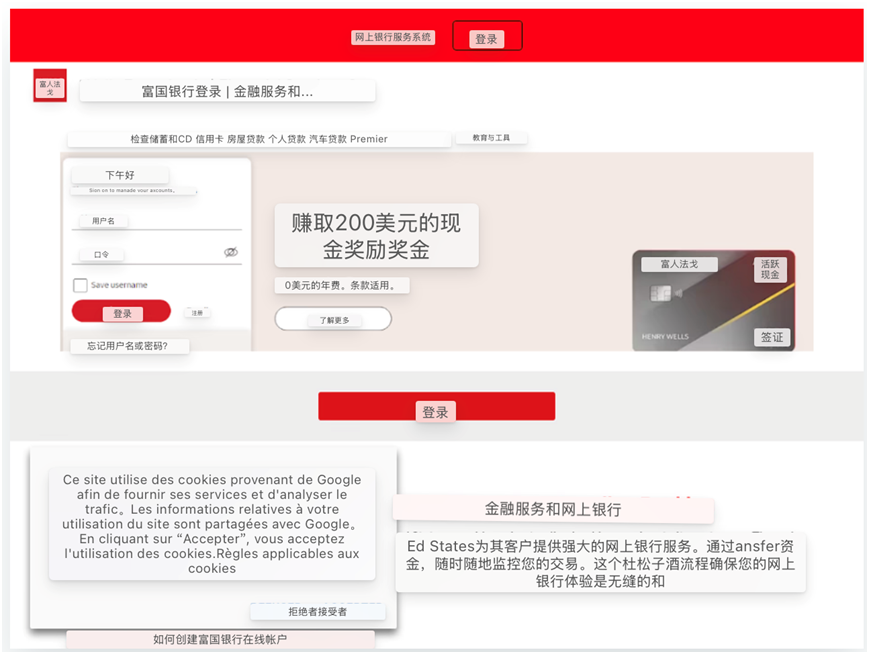The image size is (869, 654).
Task: Click the credit card image with HENRY WELLS
Action: [714, 300]
